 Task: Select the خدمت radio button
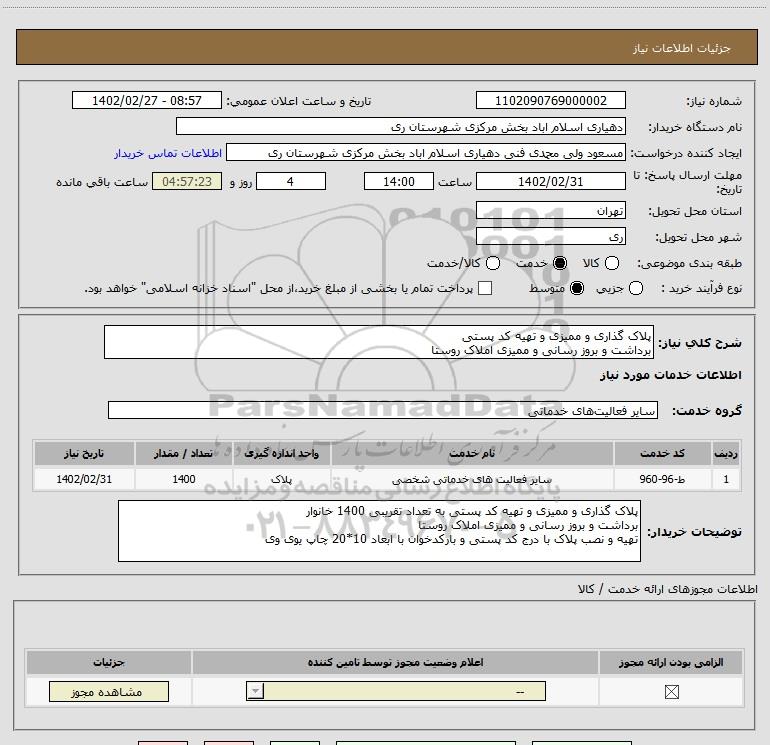pos(560,263)
